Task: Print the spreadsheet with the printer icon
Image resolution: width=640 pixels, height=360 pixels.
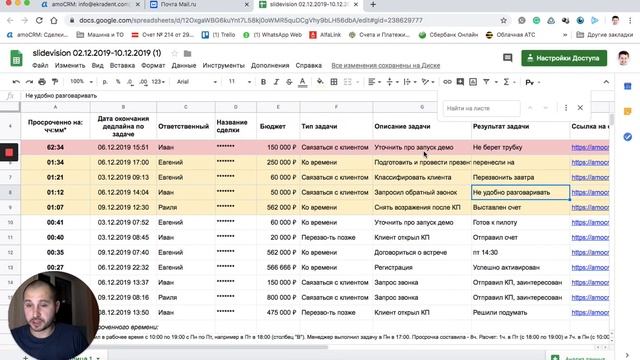Action: pyautogui.click(x=42, y=82)
